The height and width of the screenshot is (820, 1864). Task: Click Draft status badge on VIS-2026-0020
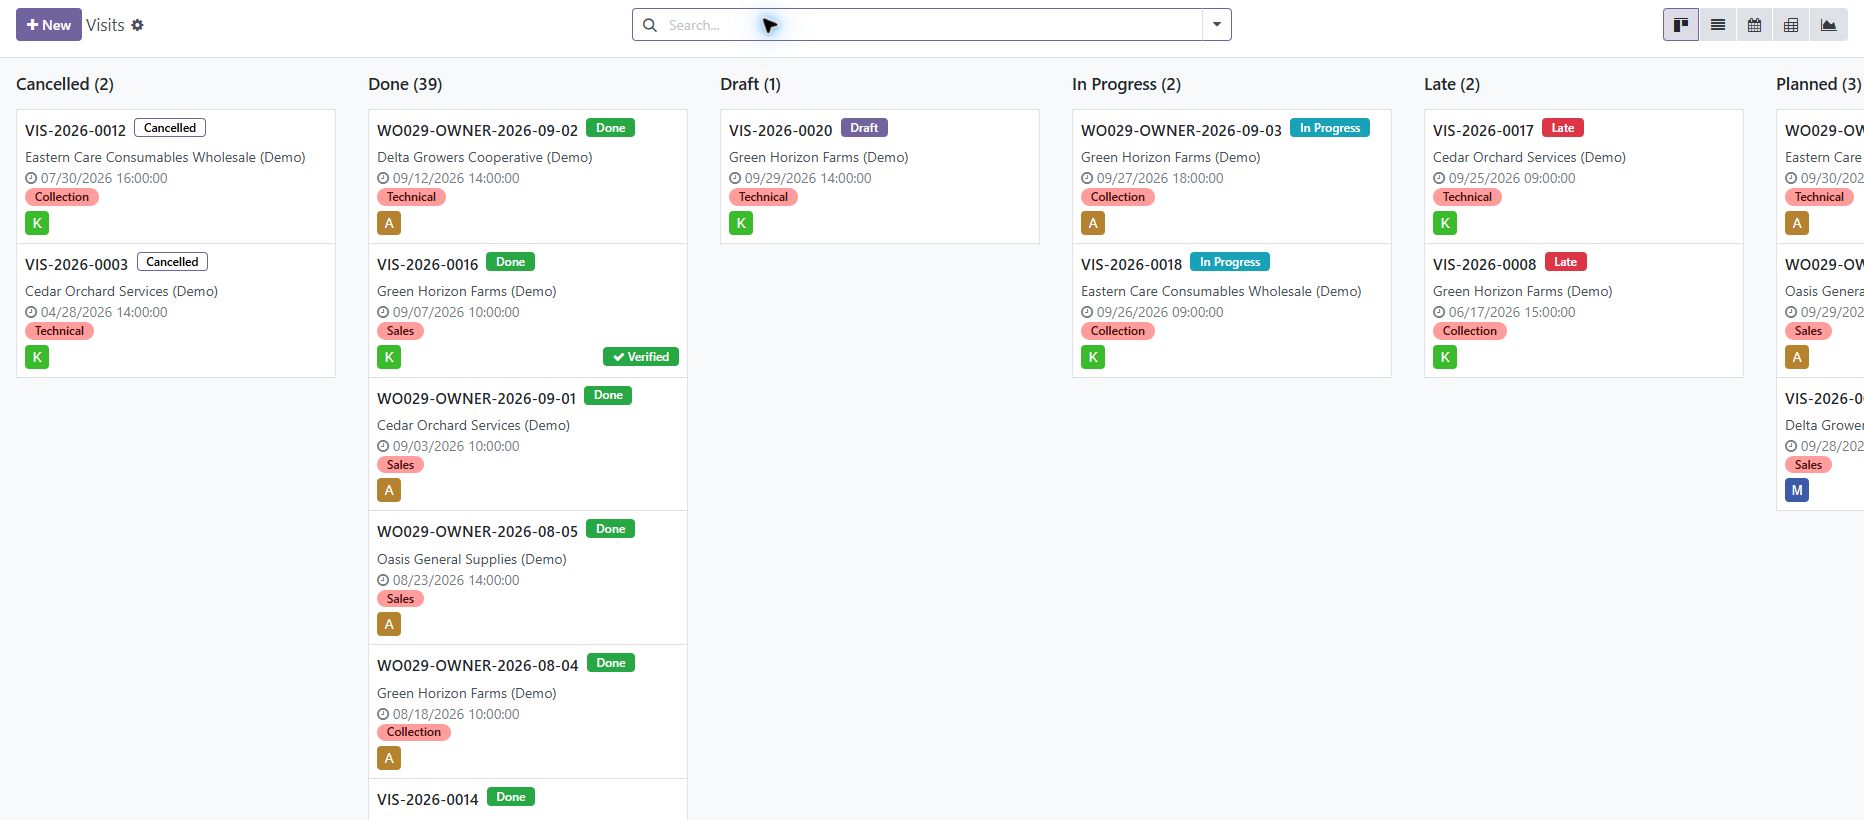tap(864, 128)
